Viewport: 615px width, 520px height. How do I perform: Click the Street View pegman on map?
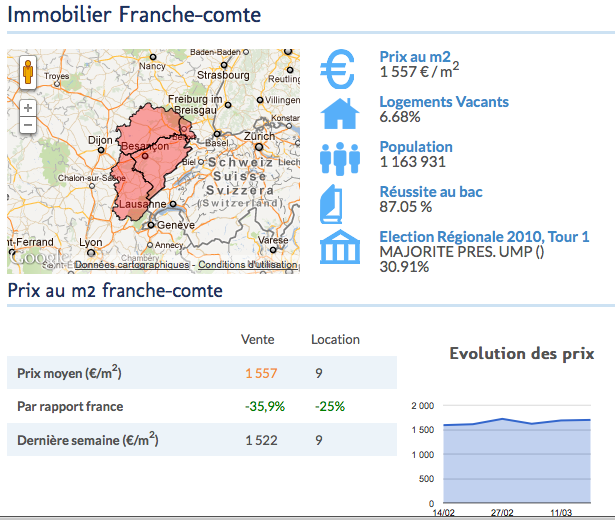click(x=27, y=73)
